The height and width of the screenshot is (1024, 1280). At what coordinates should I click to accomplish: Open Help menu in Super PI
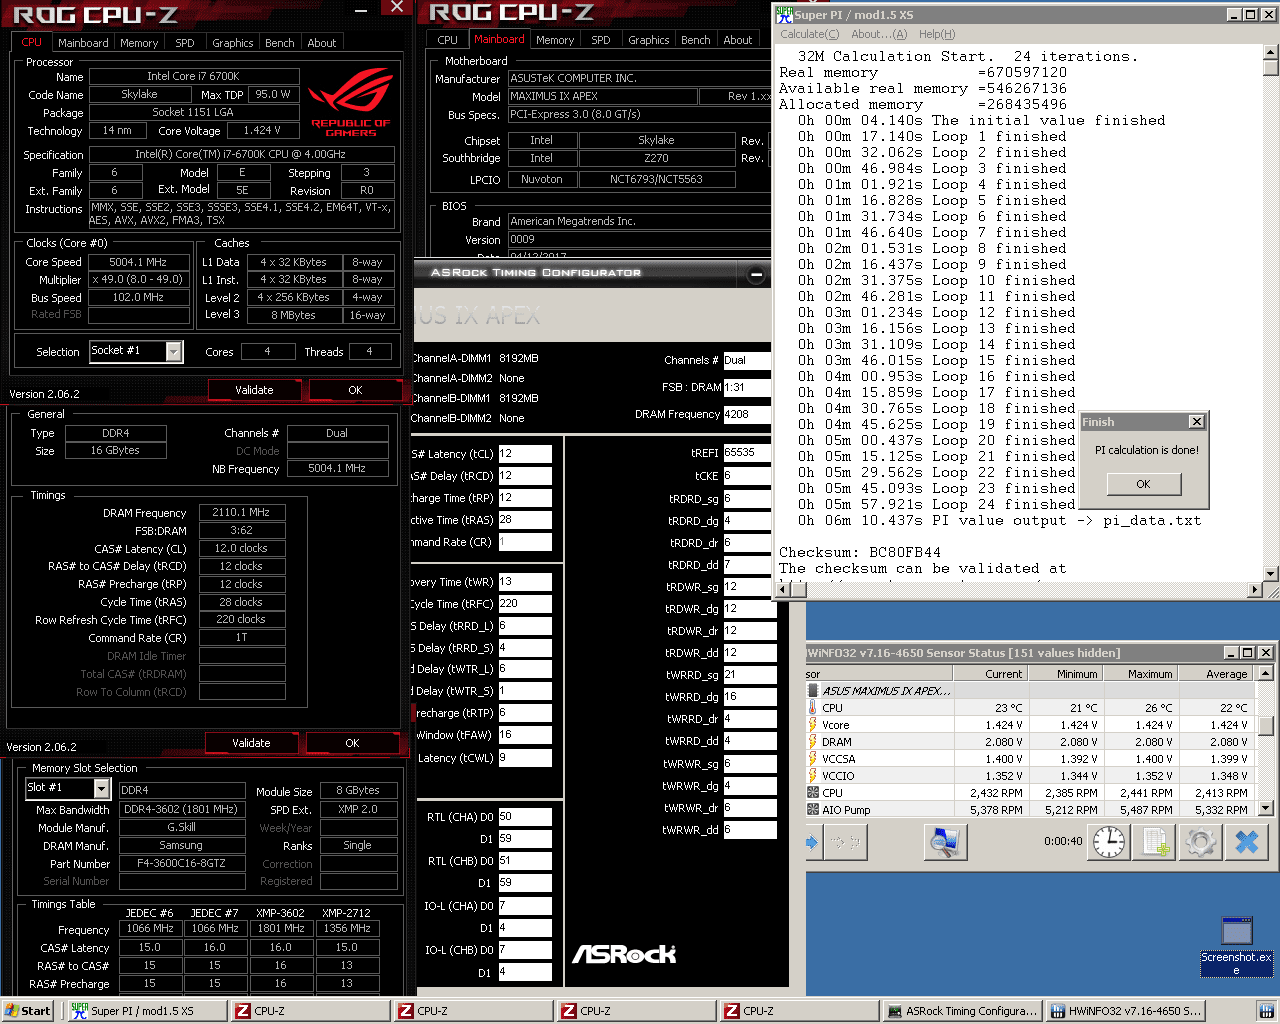pyautogui.click(x=937, y=34)
